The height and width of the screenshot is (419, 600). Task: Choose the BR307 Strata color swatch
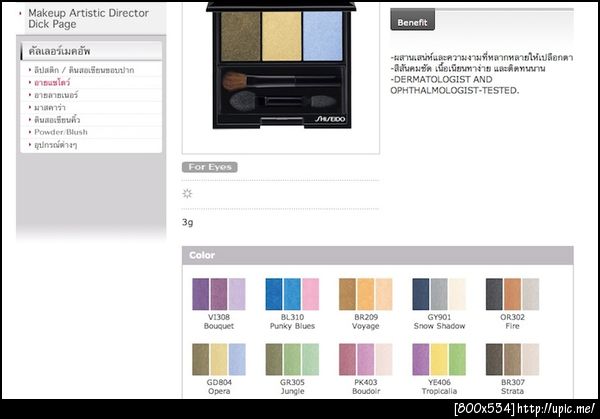click(x=512, y=359)
